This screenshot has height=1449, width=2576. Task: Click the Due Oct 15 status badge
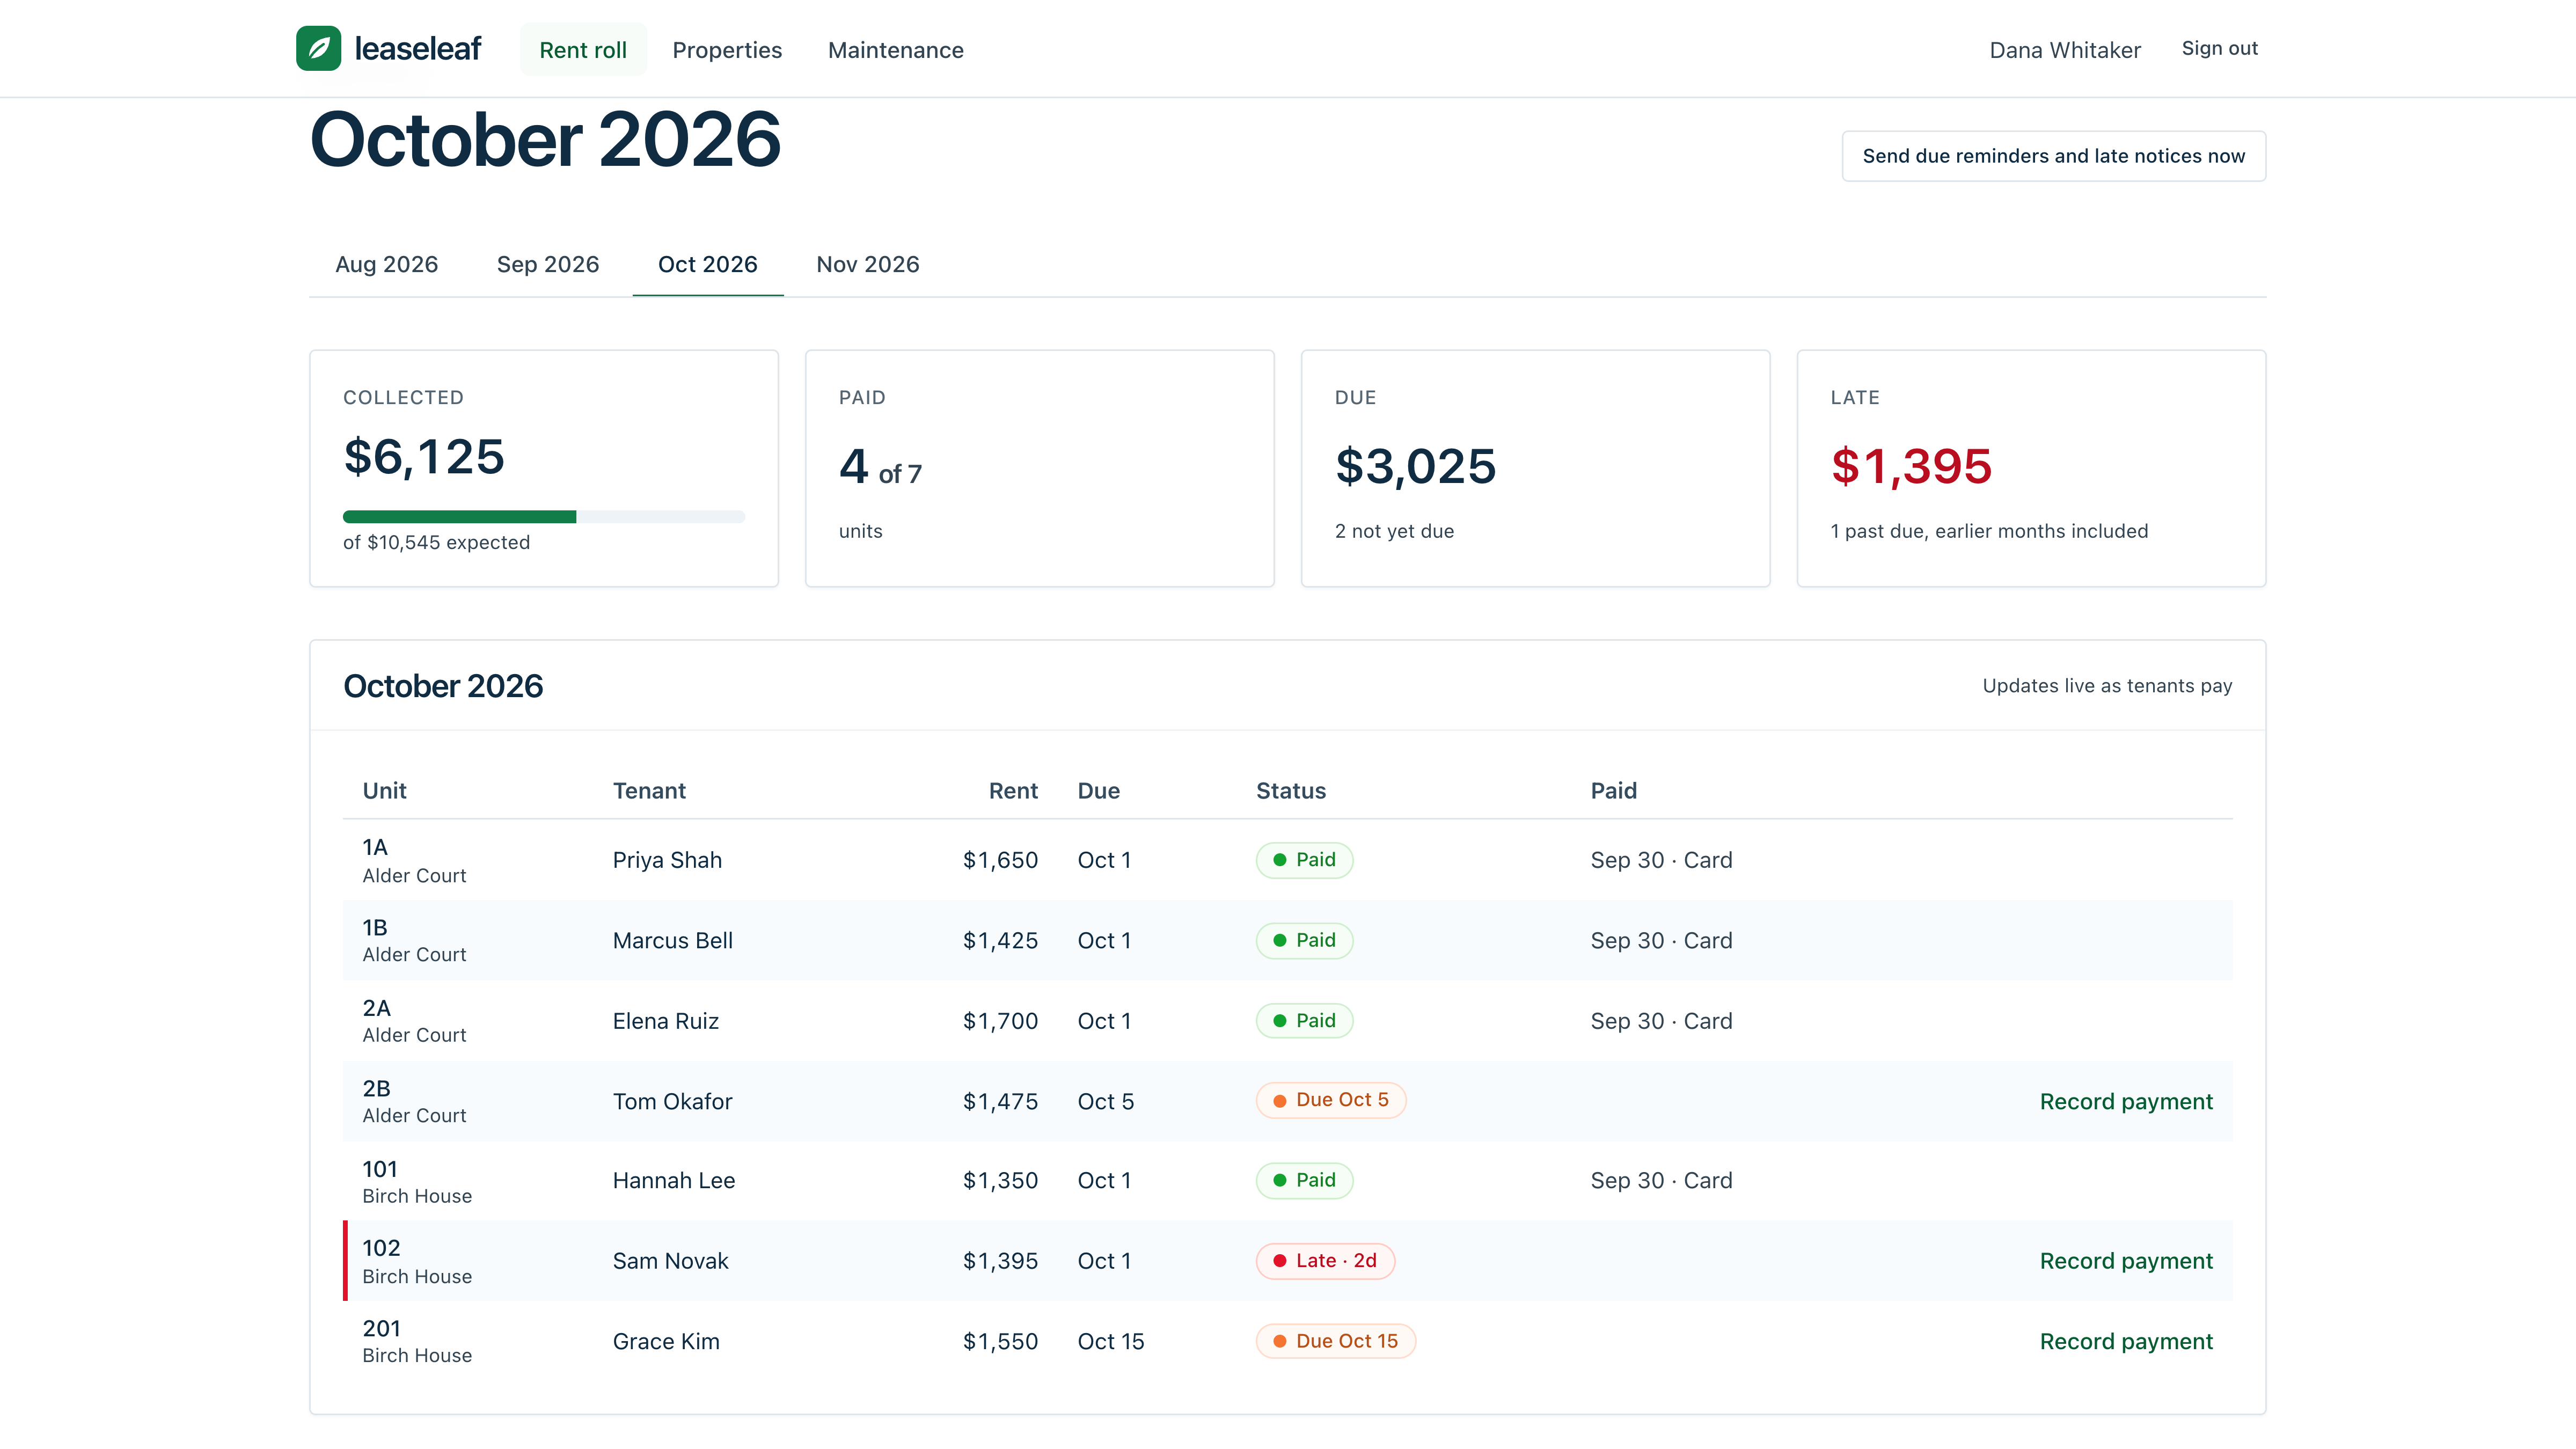[x=1336, y=1341]
